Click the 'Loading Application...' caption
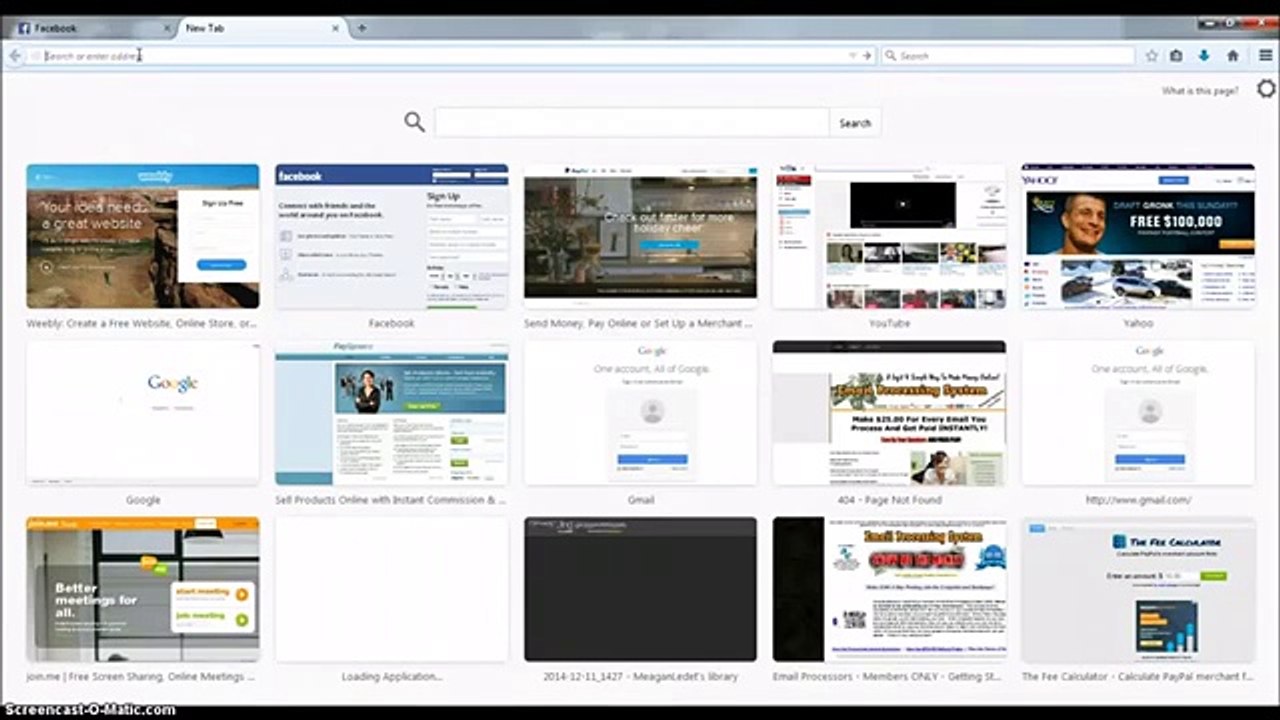Image resolution: width=1280 pixels, height=720 pixels. [x=392, y=676]
